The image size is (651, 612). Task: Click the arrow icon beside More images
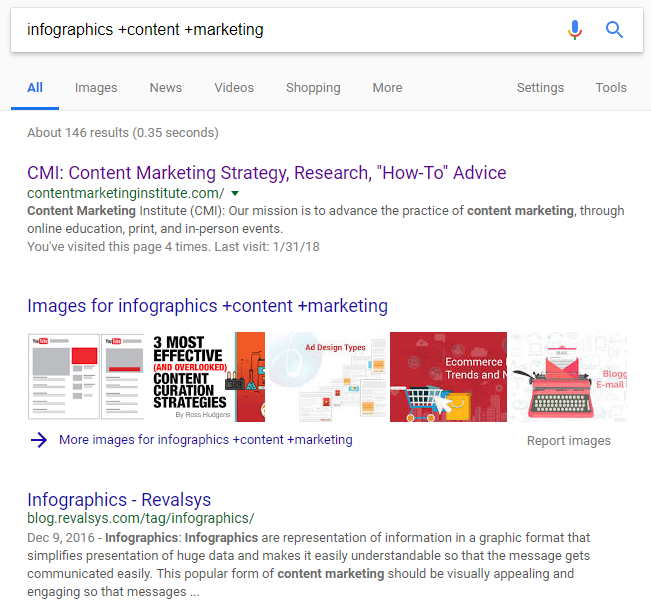pos(39,440)
